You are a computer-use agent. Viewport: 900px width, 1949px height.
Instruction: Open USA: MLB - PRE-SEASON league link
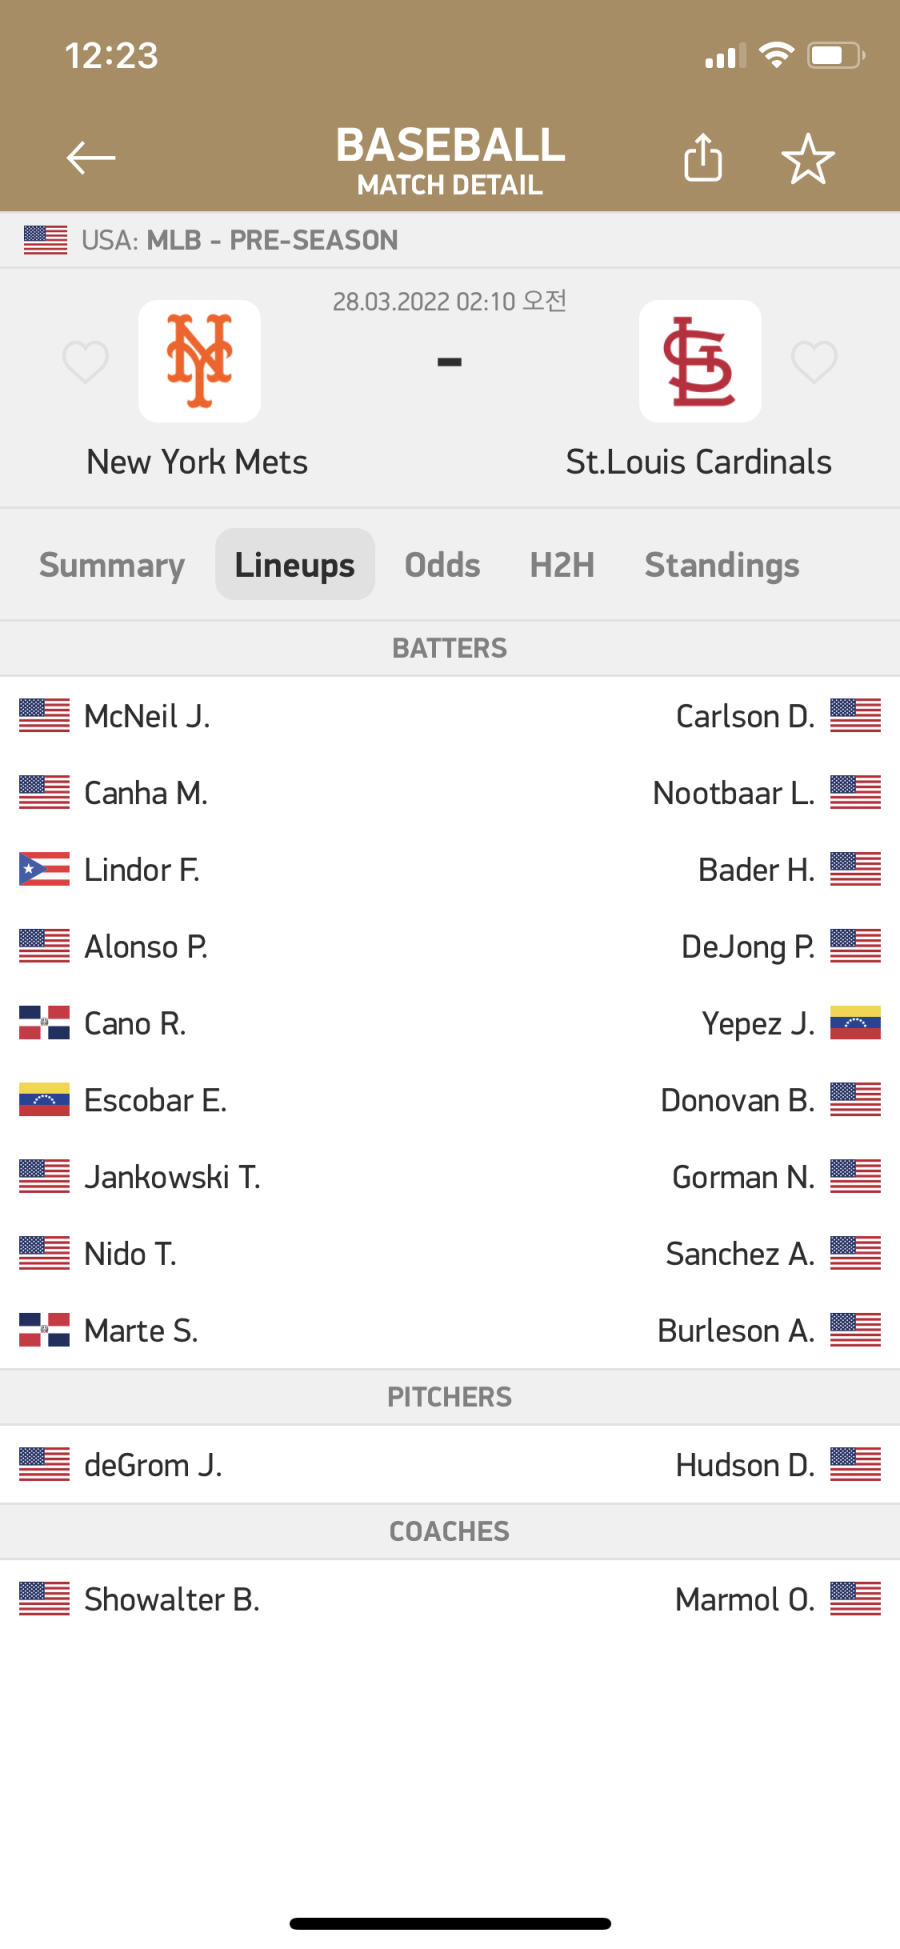[240, 240]
